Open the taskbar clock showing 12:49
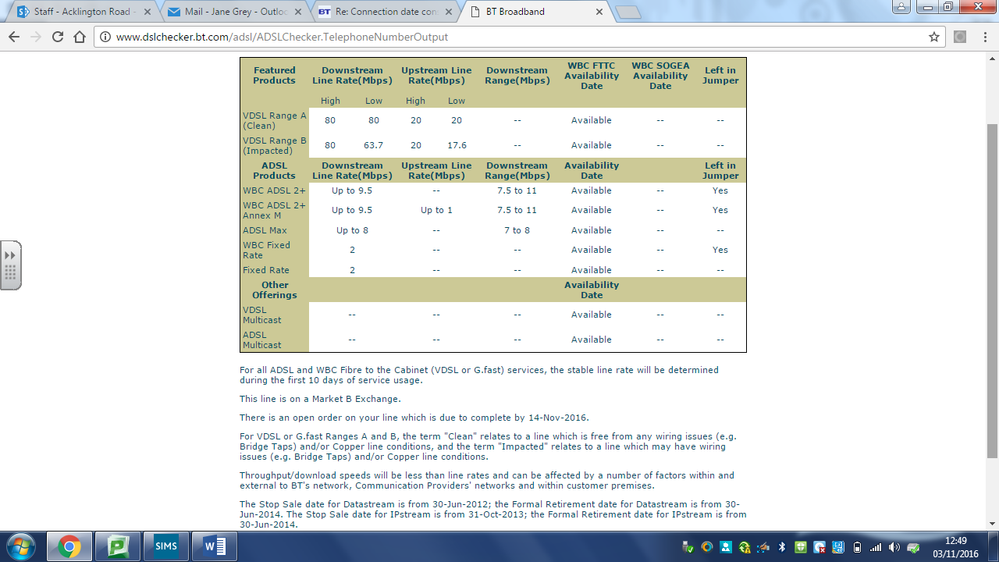The height and width of the screenshot is (562, 999). click(956, 547)
